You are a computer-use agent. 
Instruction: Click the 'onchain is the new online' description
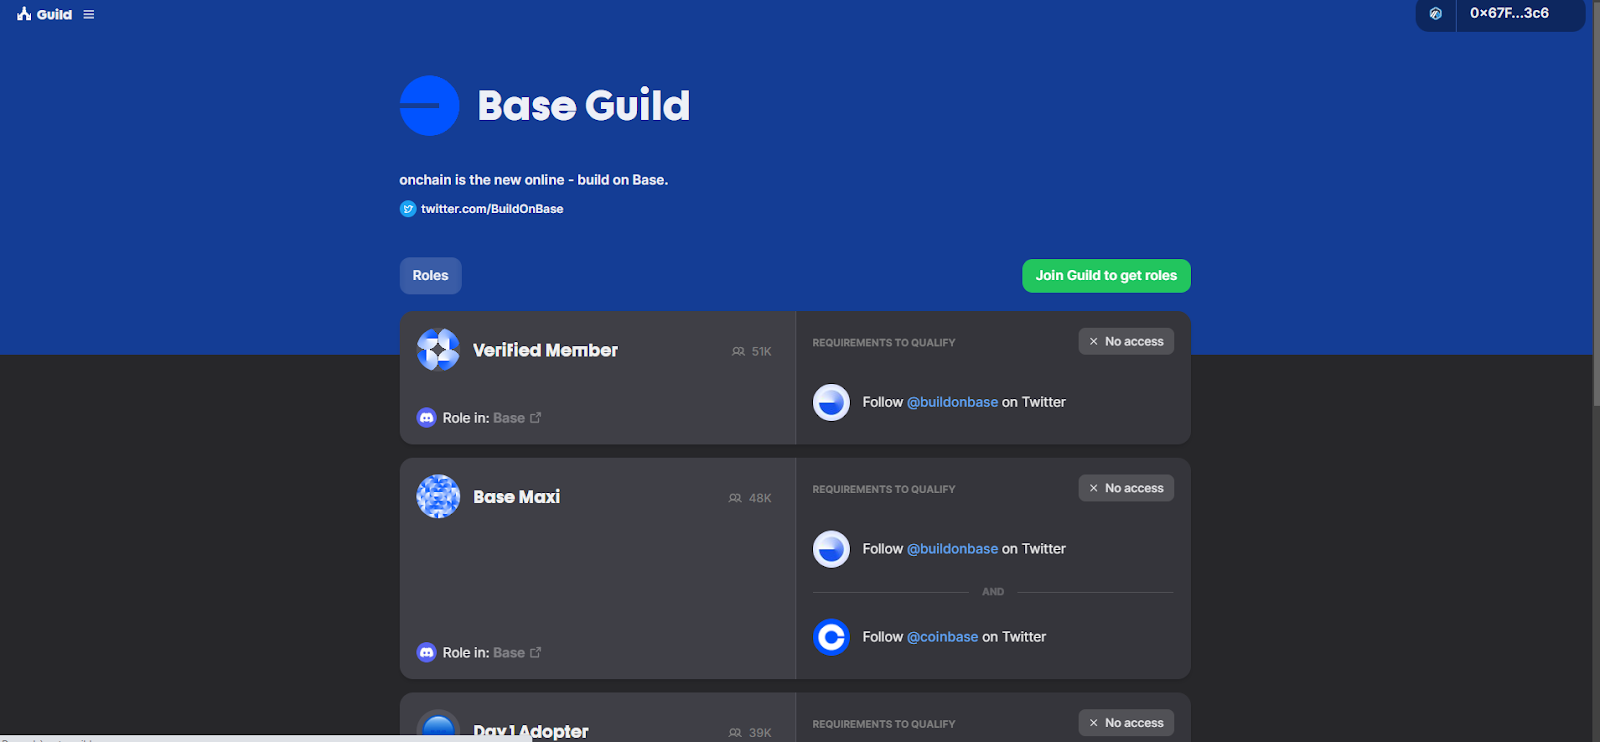pos(533,180)
